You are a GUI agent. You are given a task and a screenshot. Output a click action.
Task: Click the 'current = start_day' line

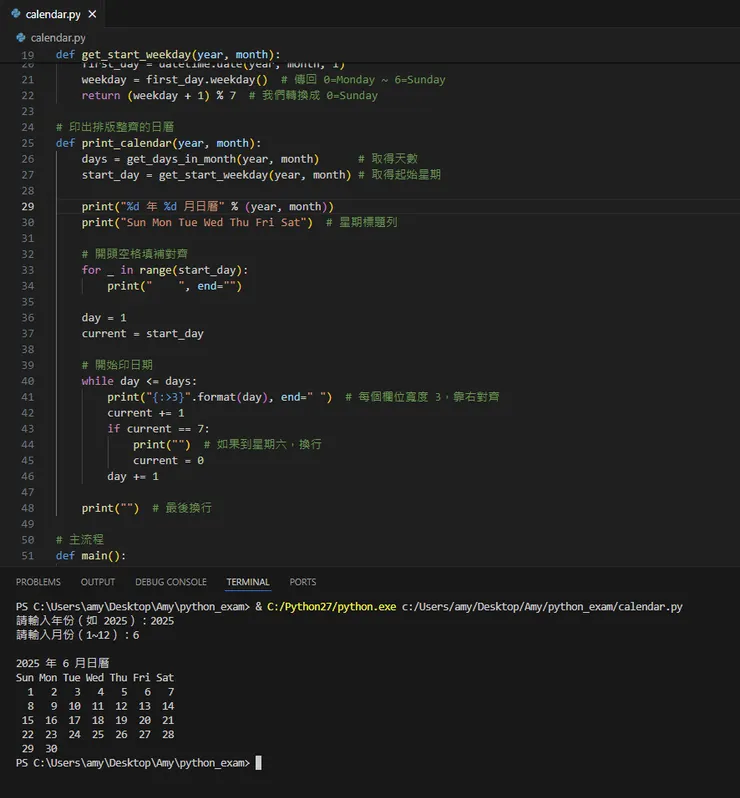pos(143,334)
